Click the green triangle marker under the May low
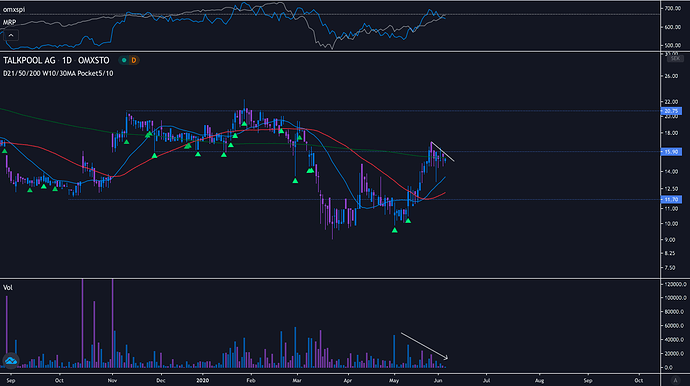This screenshot has width=690, height=386. click(395, 230)
